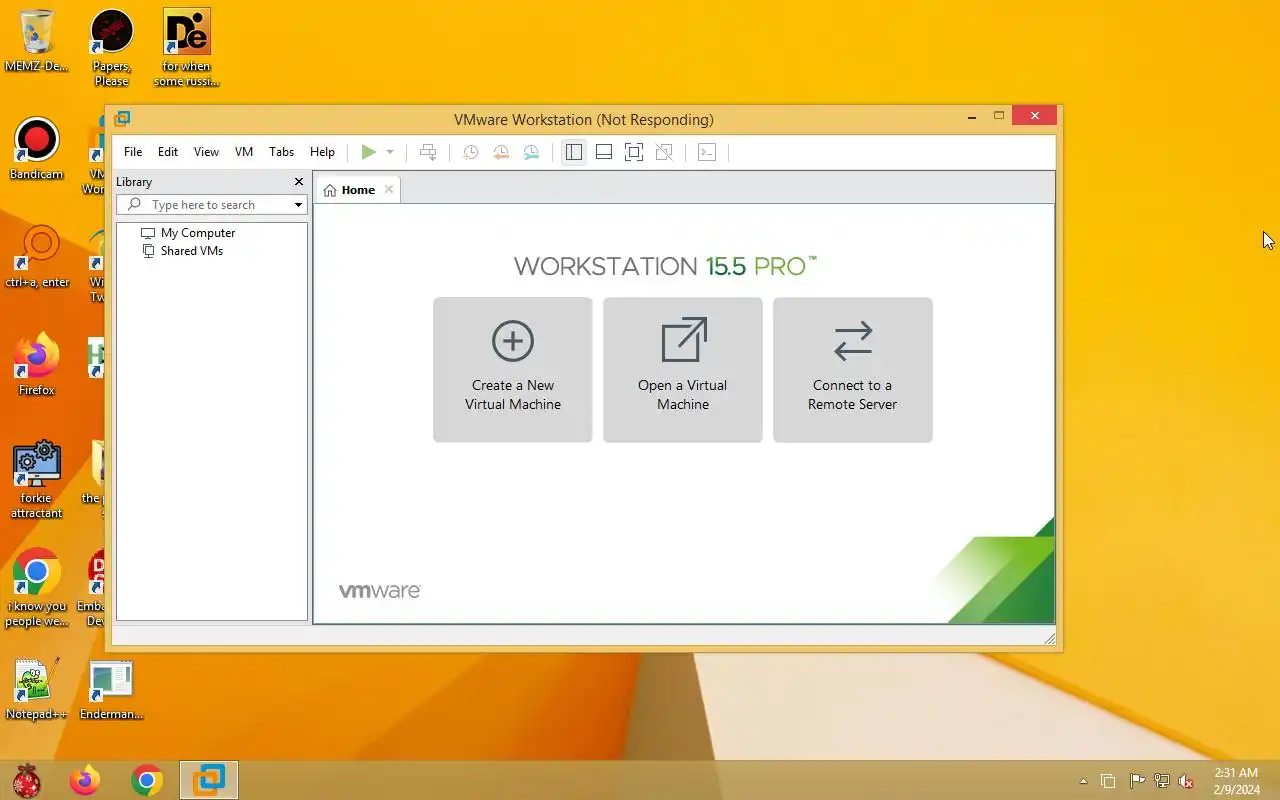This screenshot has width=1280, height=800.
Task: Click the Revert to Snapshot icon
Action: (501, 152)
